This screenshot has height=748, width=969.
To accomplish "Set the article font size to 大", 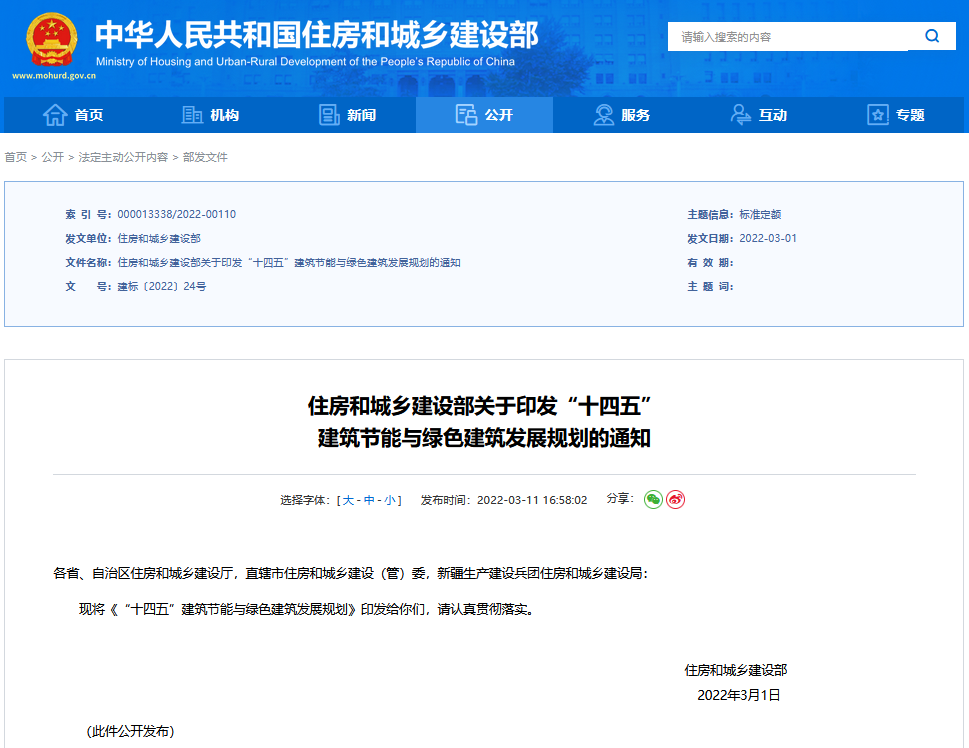I will click(347, 500).
